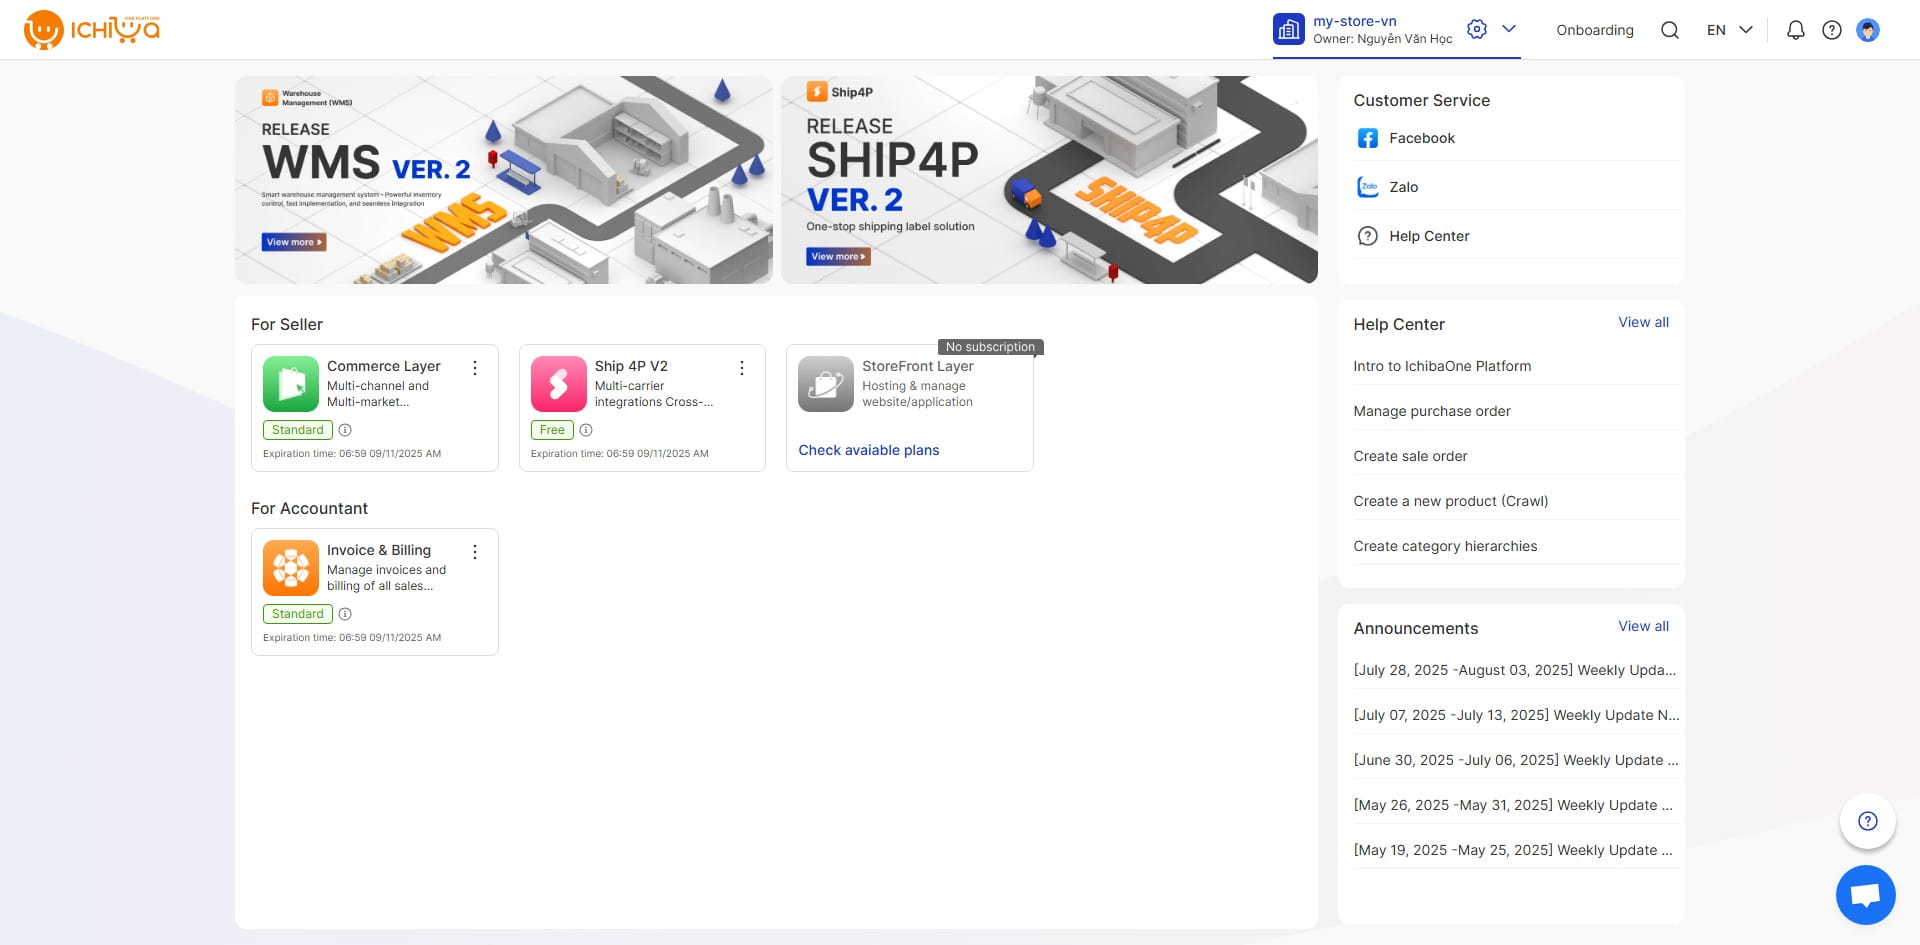The height and width of the screenshot is (945, 1920).
Task: Click the Standard badge on Invoice & Billing
Action: pyautogui.click(x=297, y=614)
